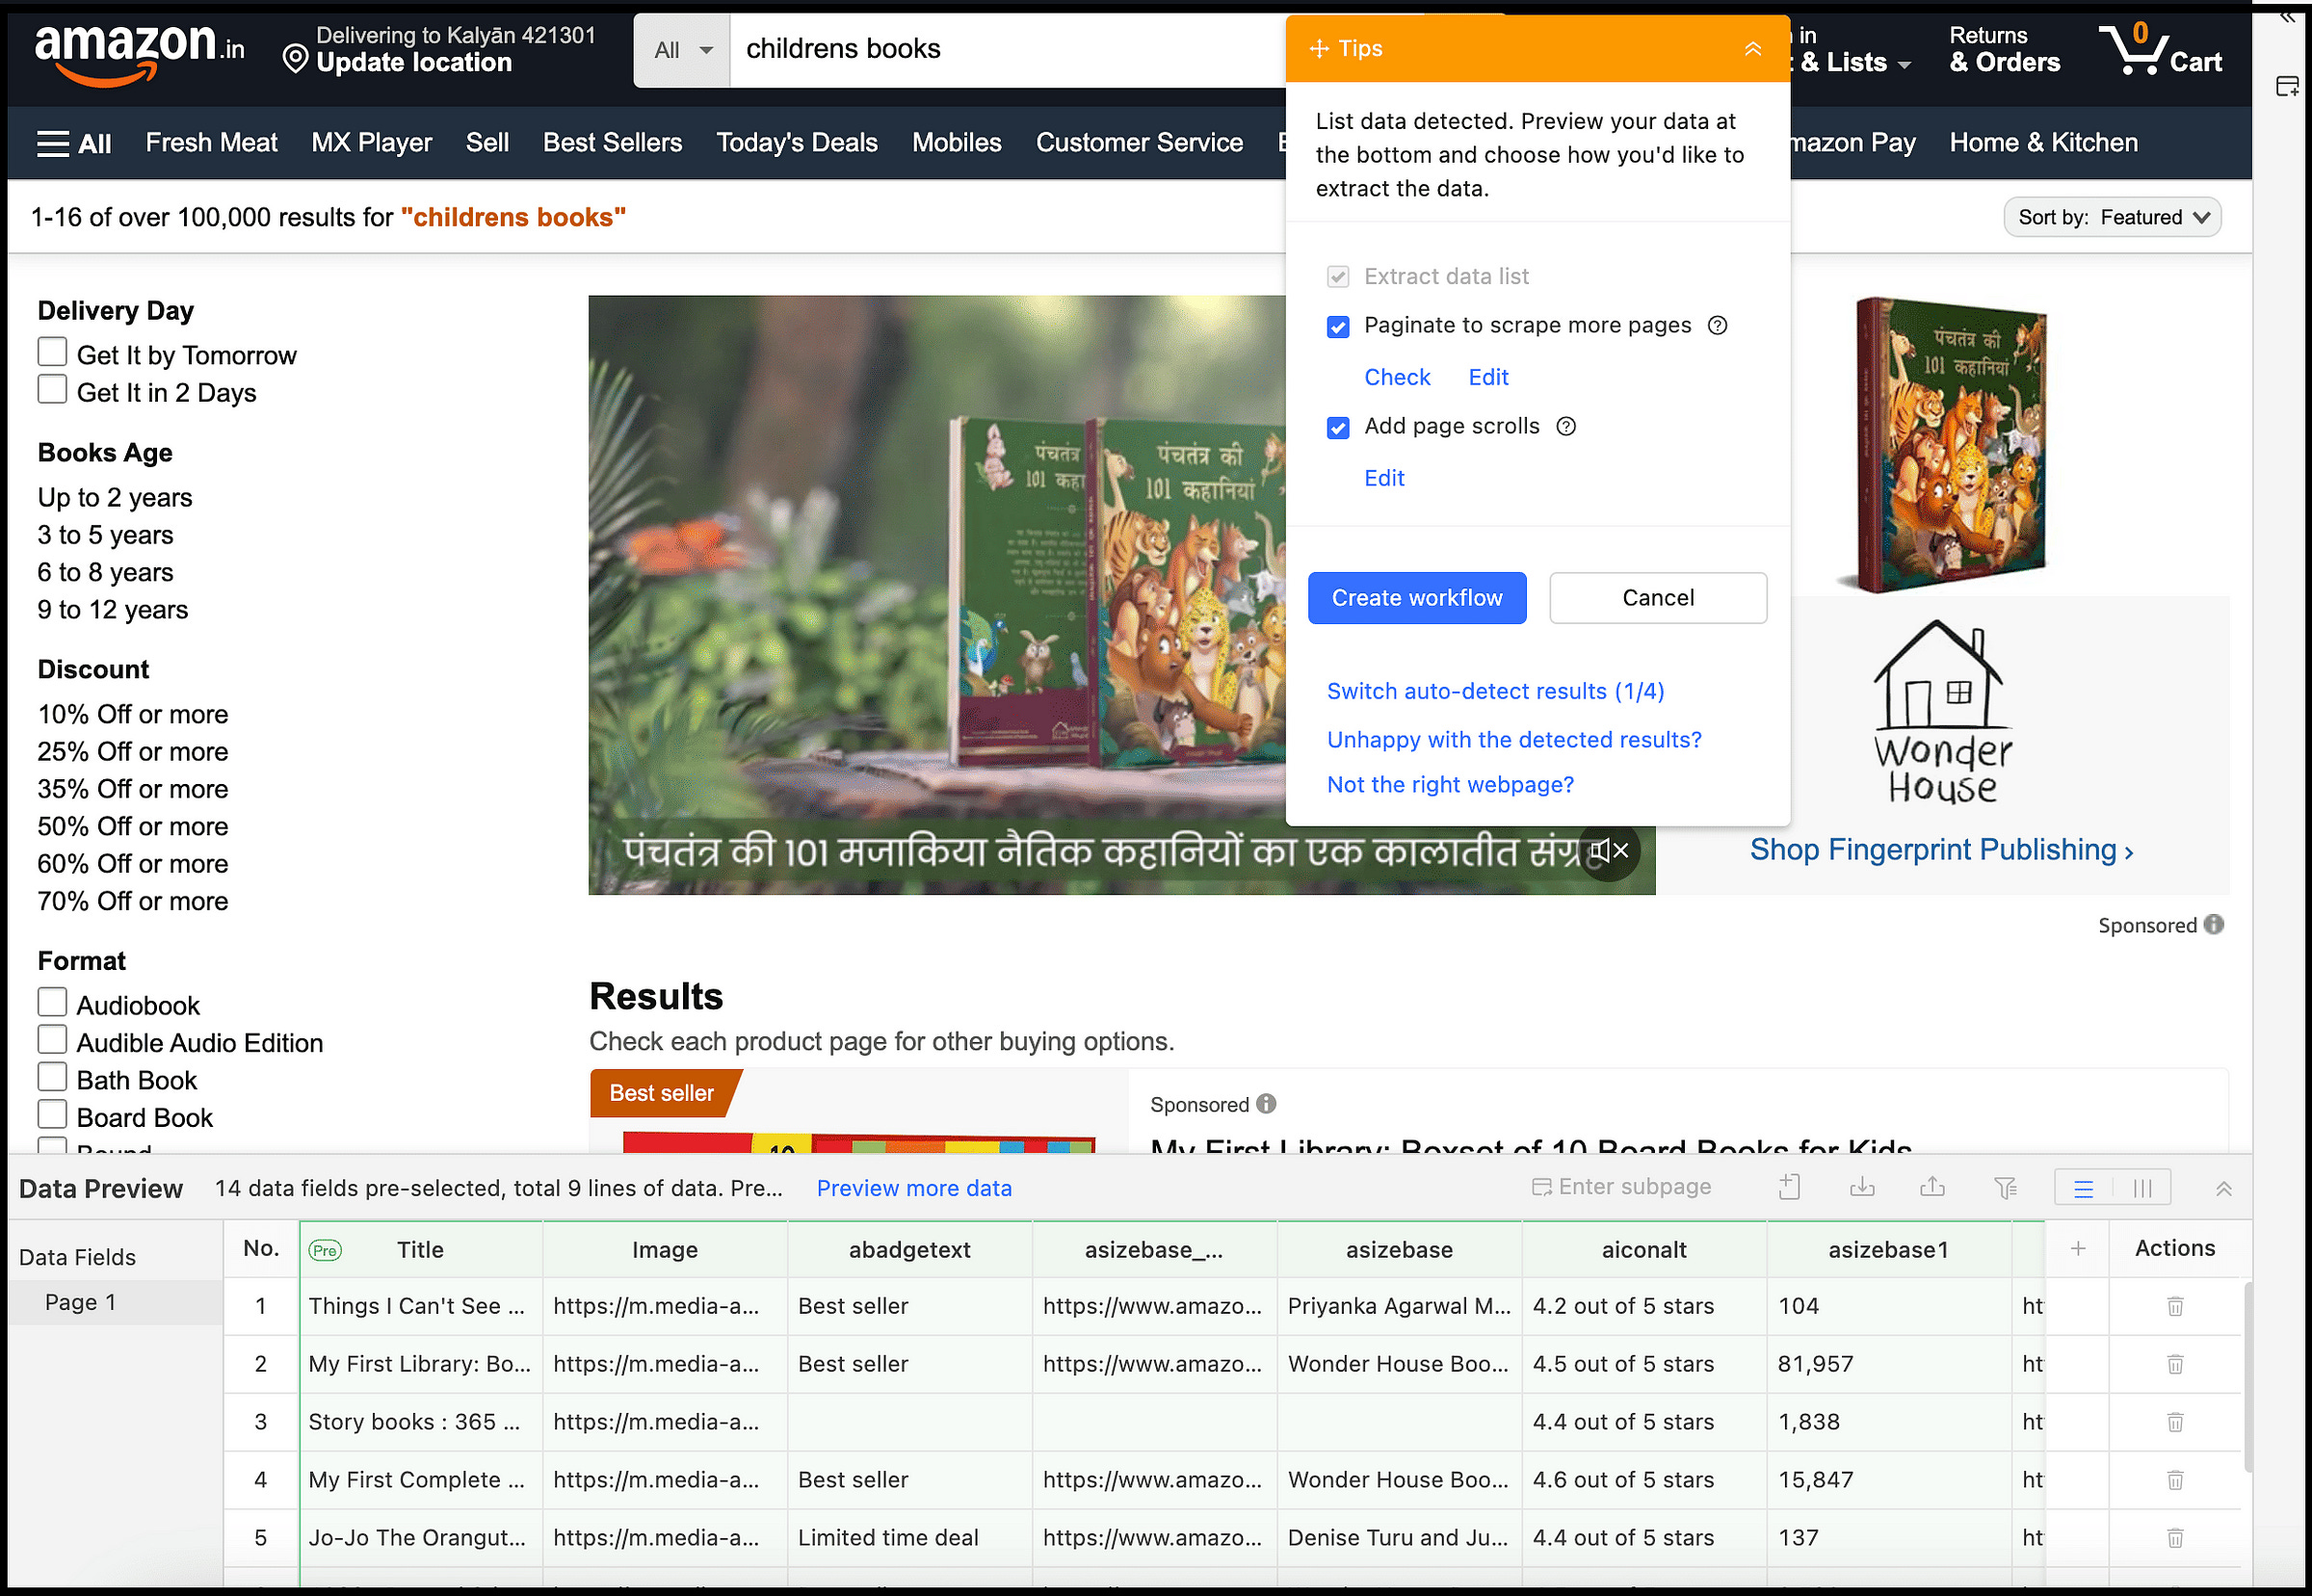Click the add page icon in the preview toolbar

(1789, 1187)
